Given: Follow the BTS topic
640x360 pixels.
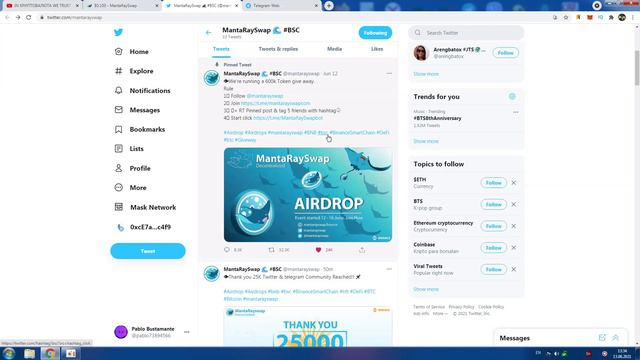Looking at the screenshot, I should point(493,204).
